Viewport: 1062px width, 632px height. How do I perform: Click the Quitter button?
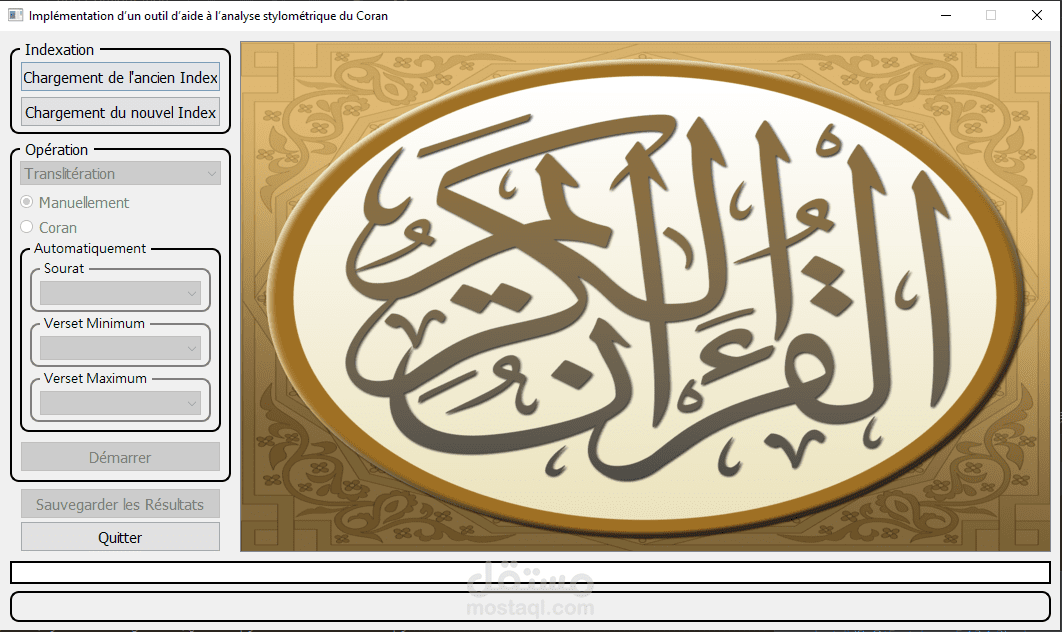coord(121,536)
